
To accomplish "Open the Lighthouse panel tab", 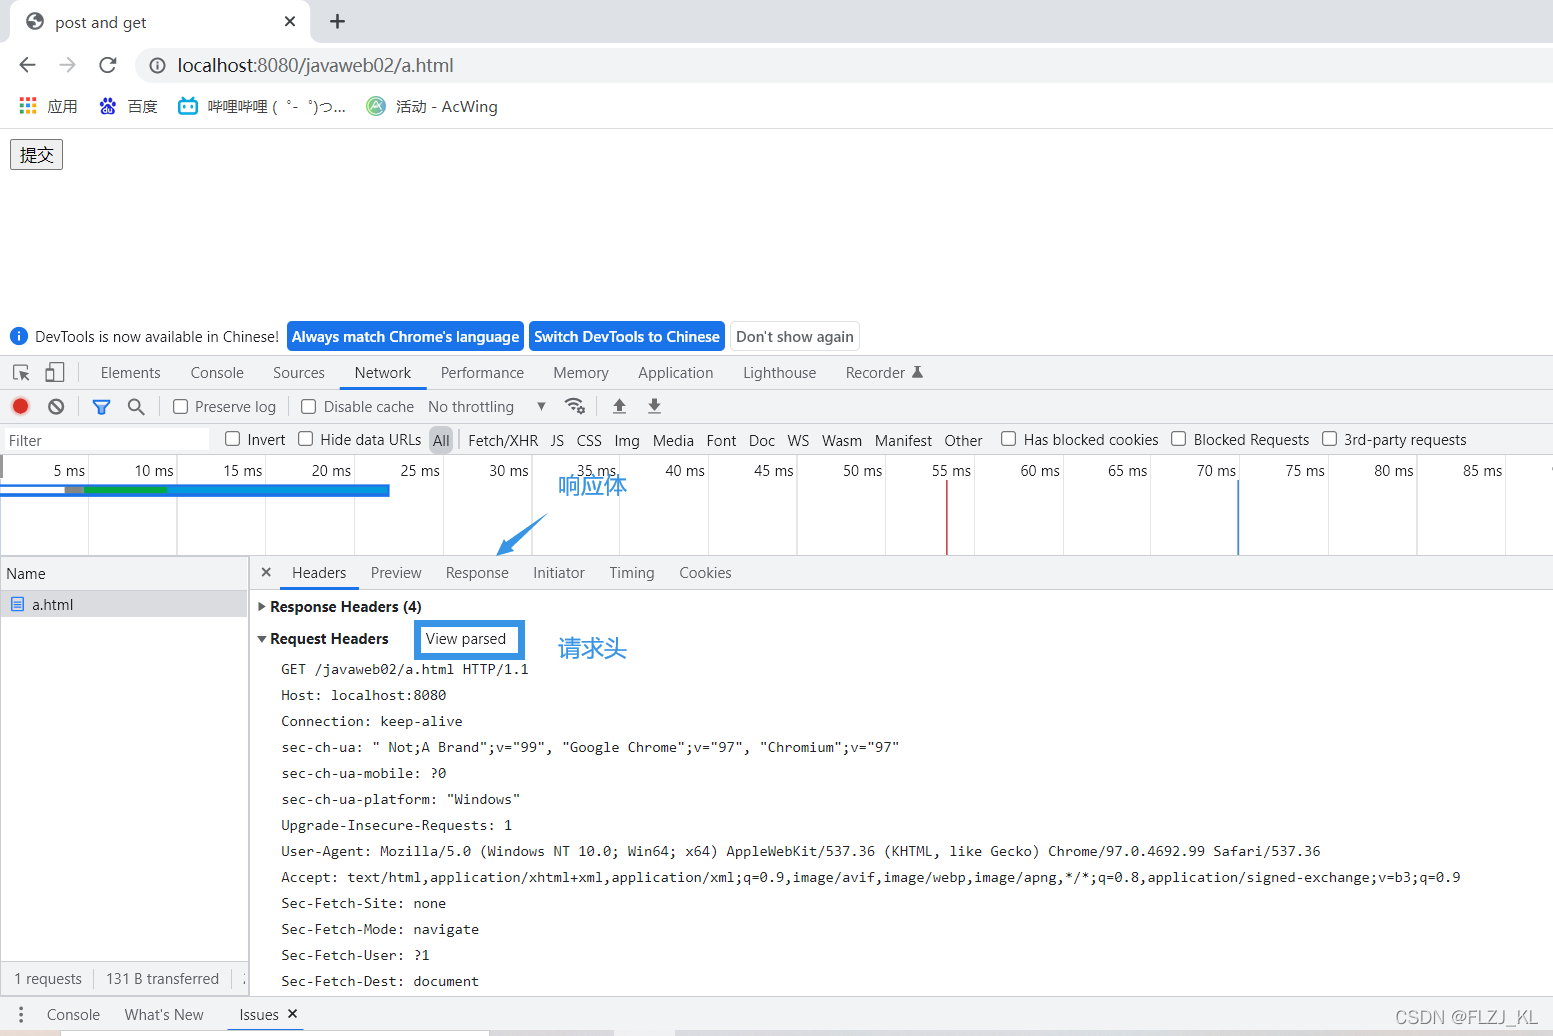I will click(780, 373).
